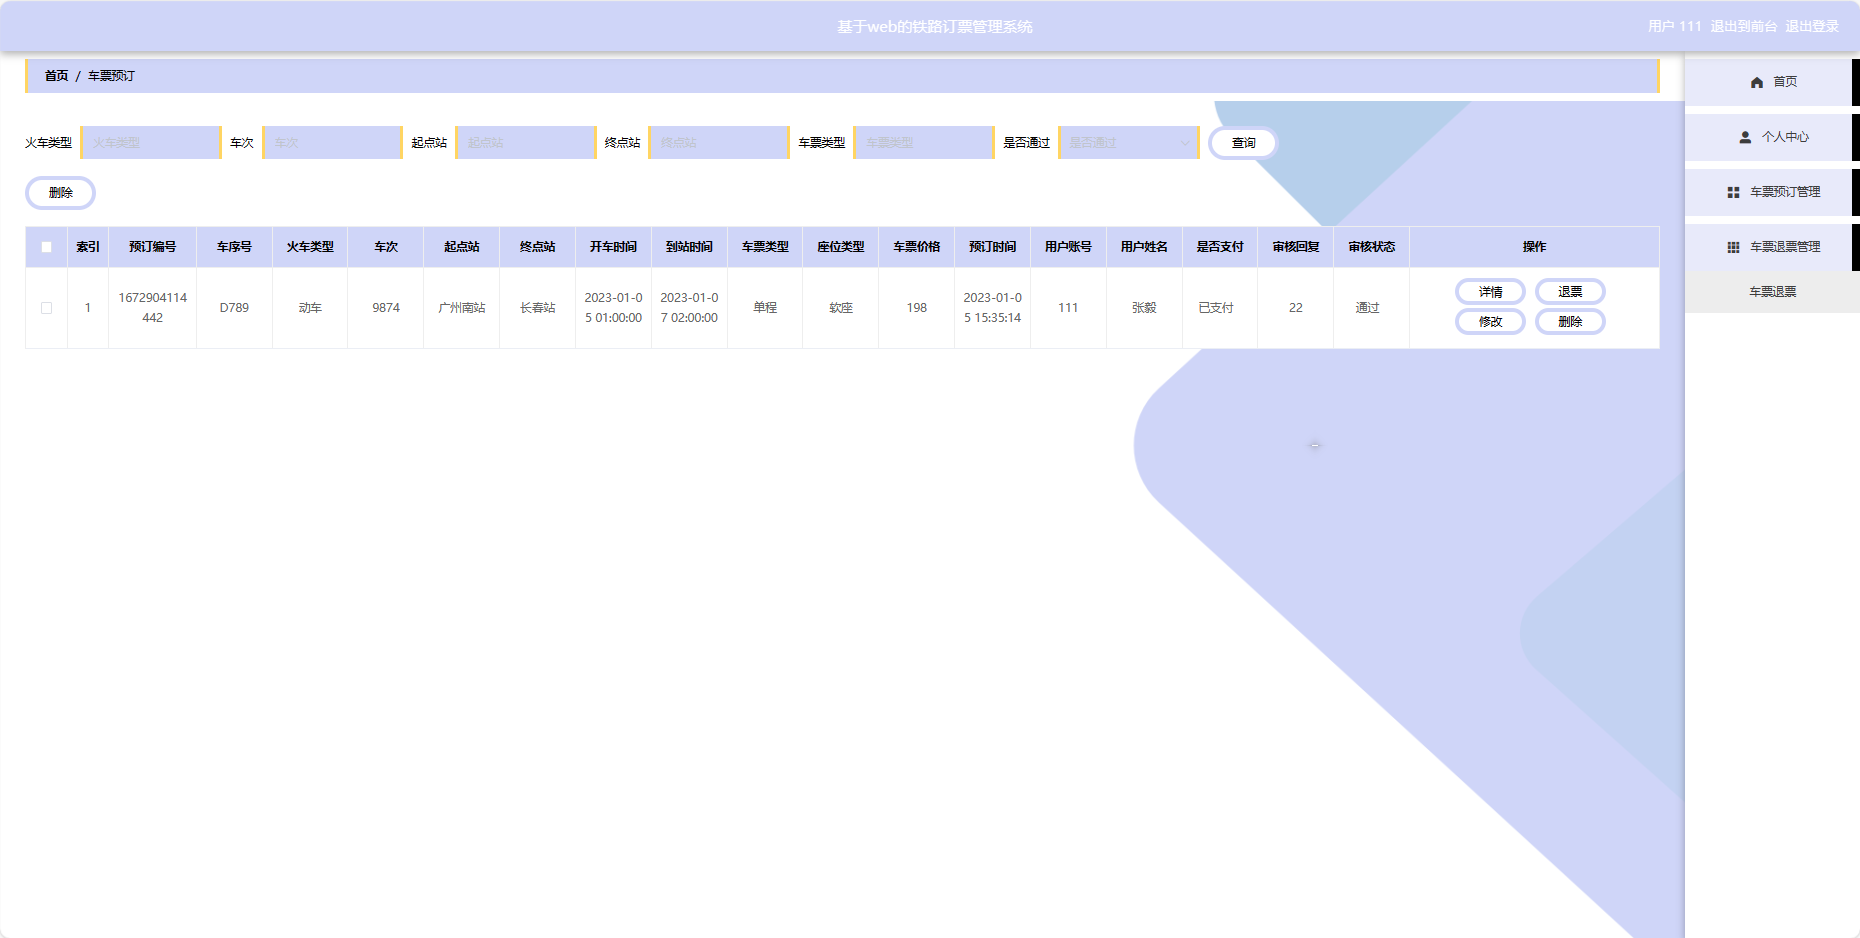This screenshot has height=938, width=1860.
Task: Focus the 火车类型 filter input
Action: pos(151,143)
